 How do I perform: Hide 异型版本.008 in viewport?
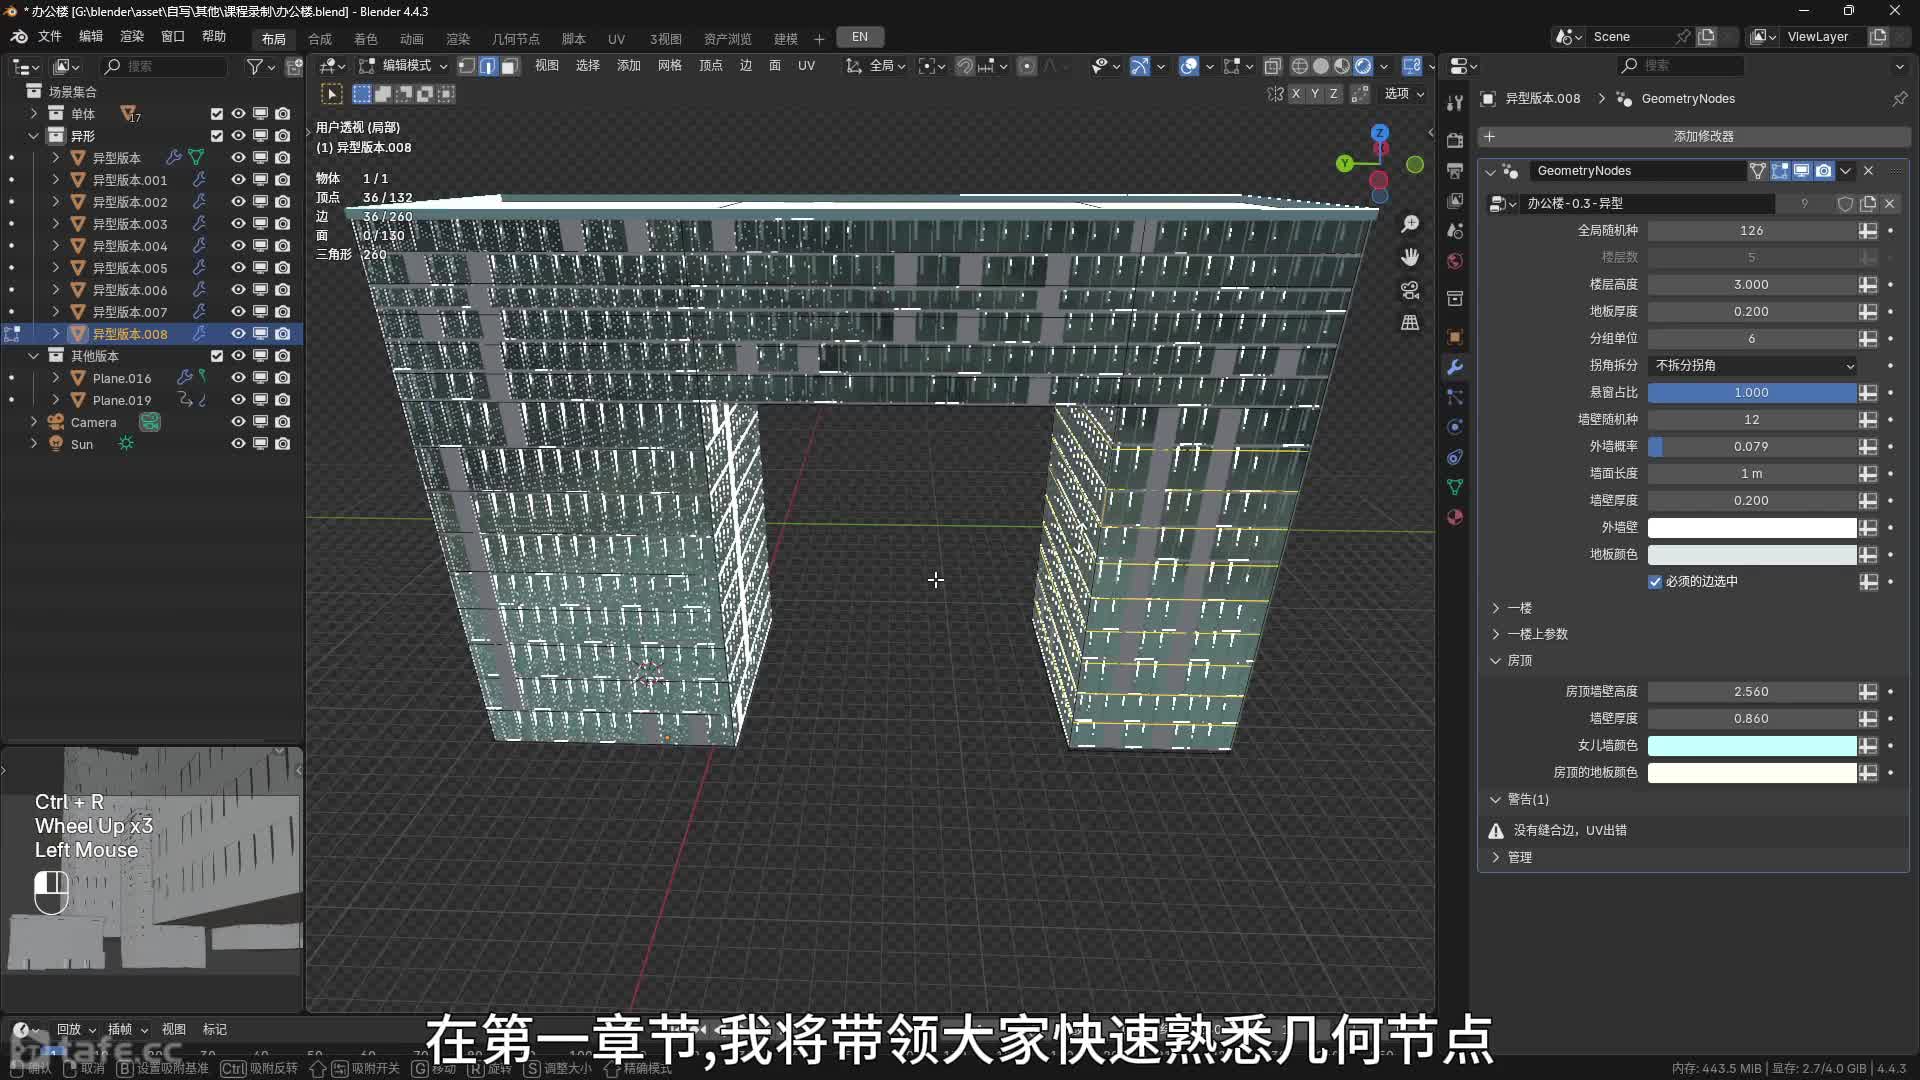pyautogui.click(x=238, y=334)
